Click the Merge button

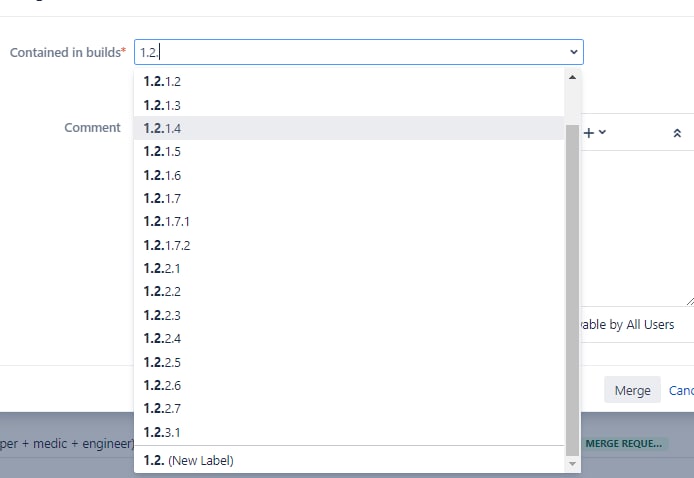(x=632, y=390)
